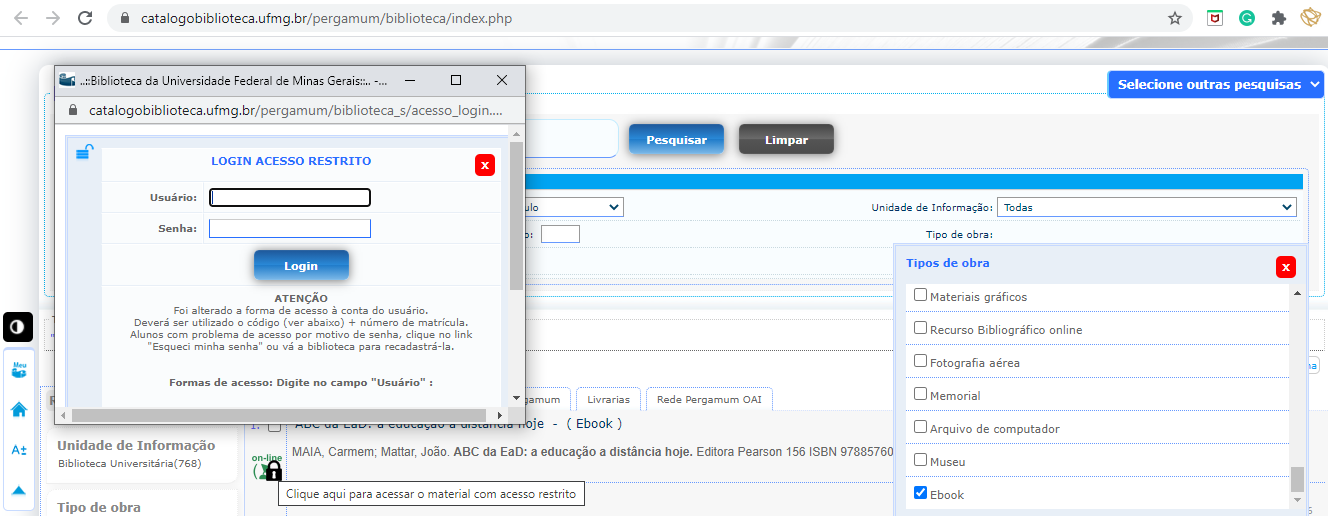Image resolution: width=1328 pixels, height=516 pixels.
Task: Click the font size A± icon
Action: click(x=18, y=450)
